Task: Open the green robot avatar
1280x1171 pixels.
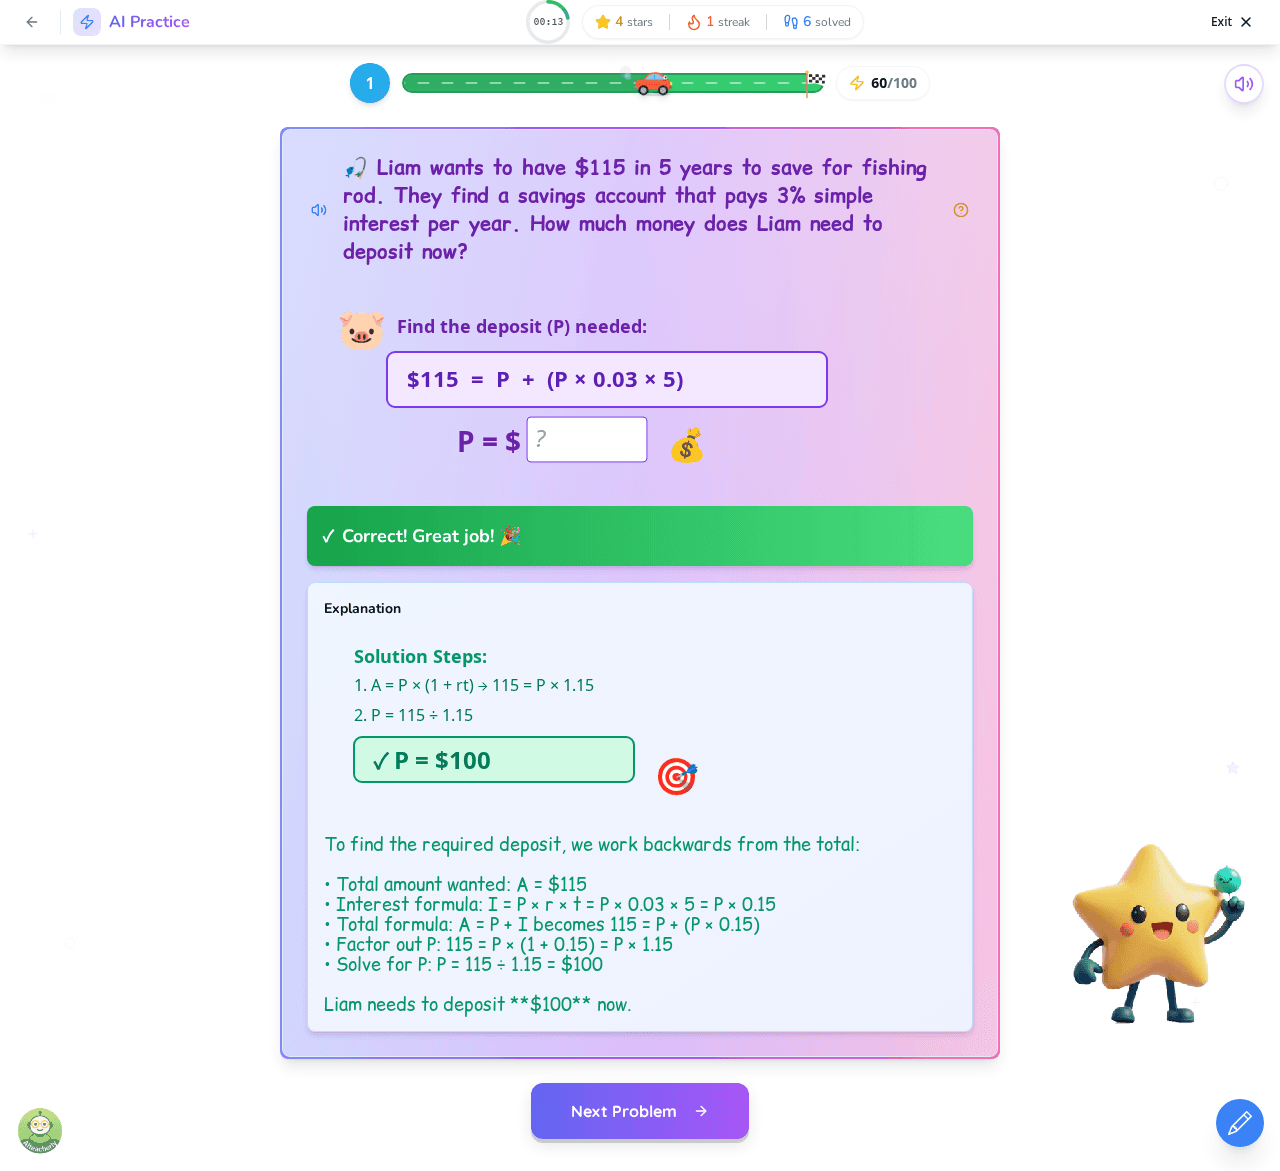Action: pyautogui.click(x=40, y=1131)
